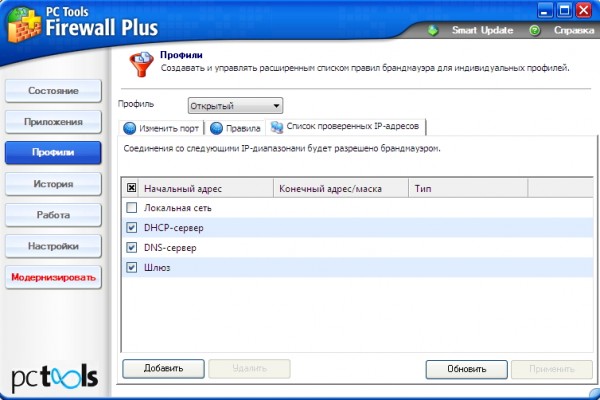Viewport: 600px width, 400px height.
Task: Click the Обновить button
Action: pyautogui.click(x=466, y=369)
